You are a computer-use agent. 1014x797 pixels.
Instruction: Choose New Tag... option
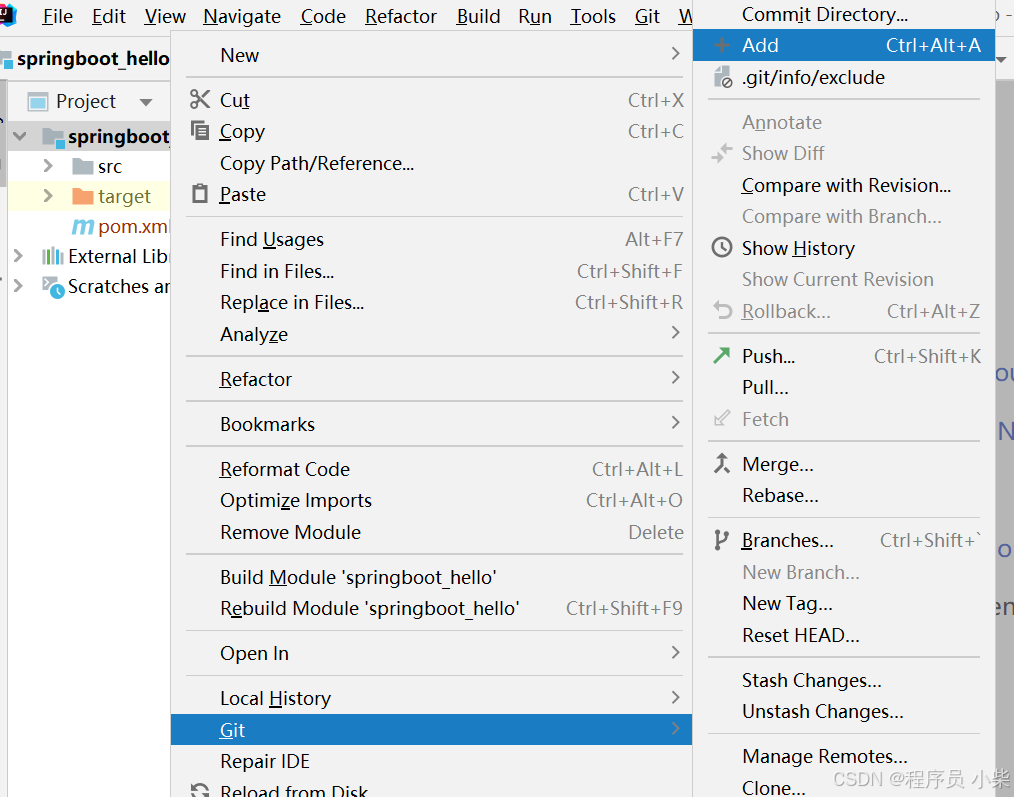(x=843, y=603)
